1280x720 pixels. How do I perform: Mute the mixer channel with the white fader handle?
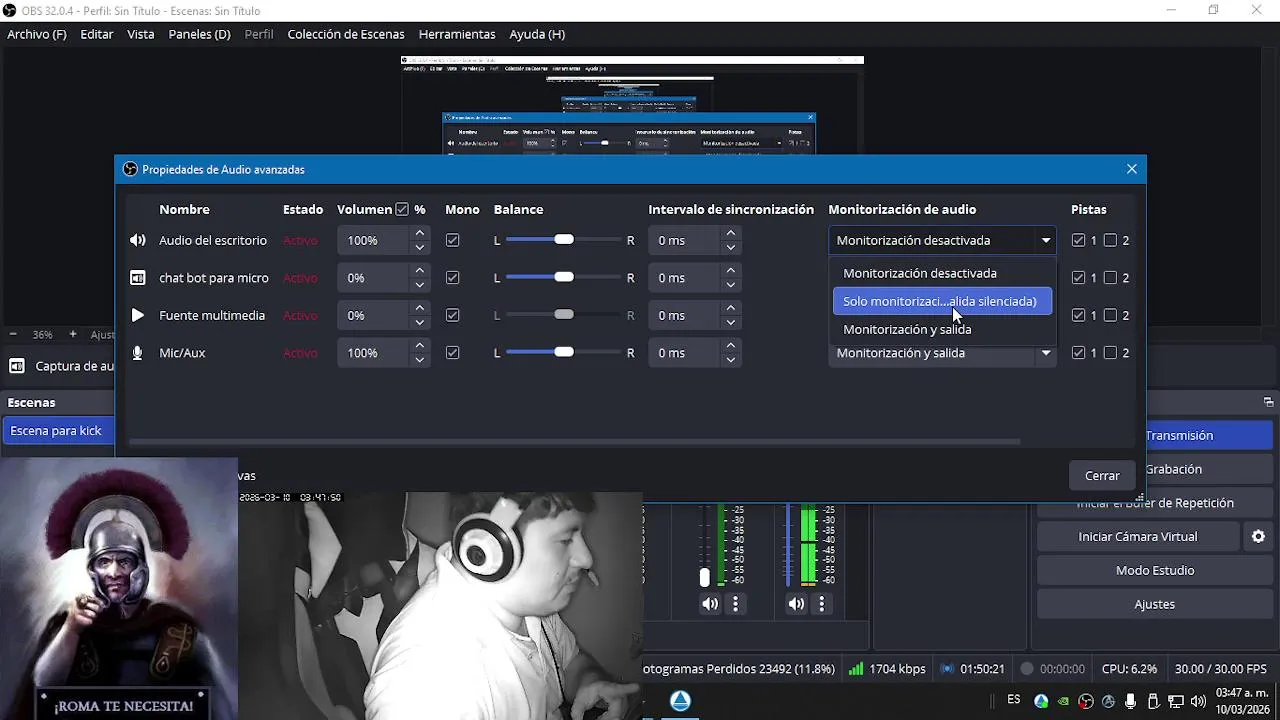pos(710,604)
